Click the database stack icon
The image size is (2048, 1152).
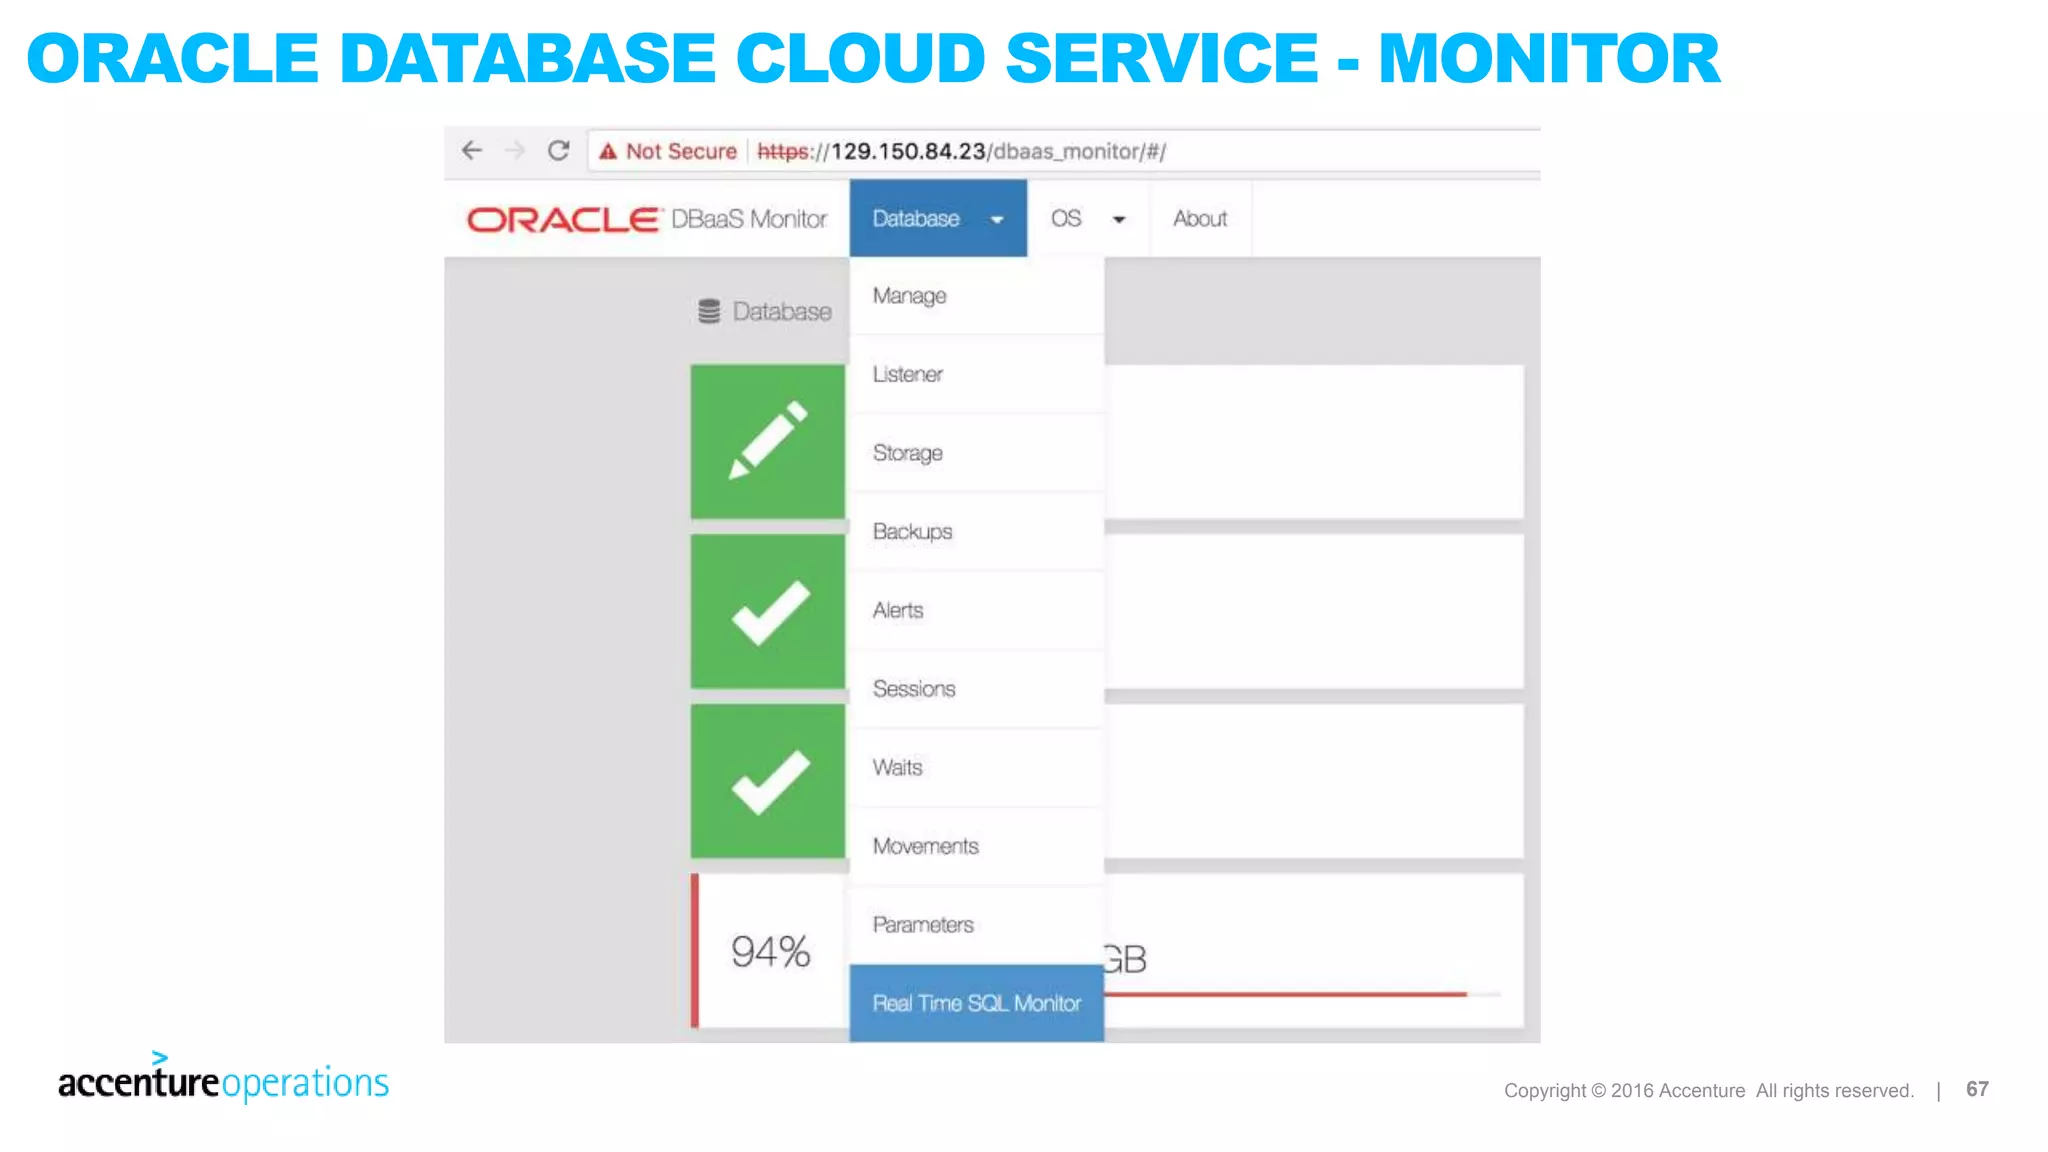point(709,312)
